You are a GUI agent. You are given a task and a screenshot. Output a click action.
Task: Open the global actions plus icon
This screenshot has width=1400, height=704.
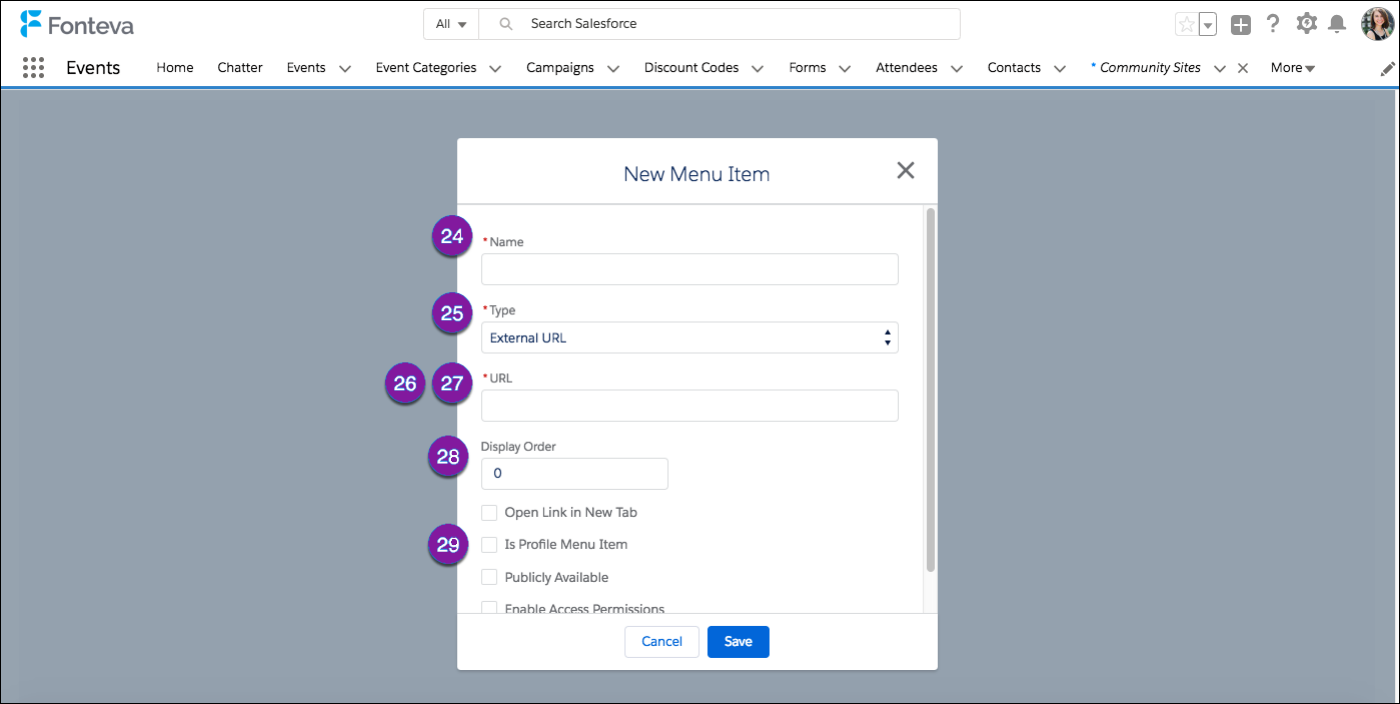(1241, 23)
